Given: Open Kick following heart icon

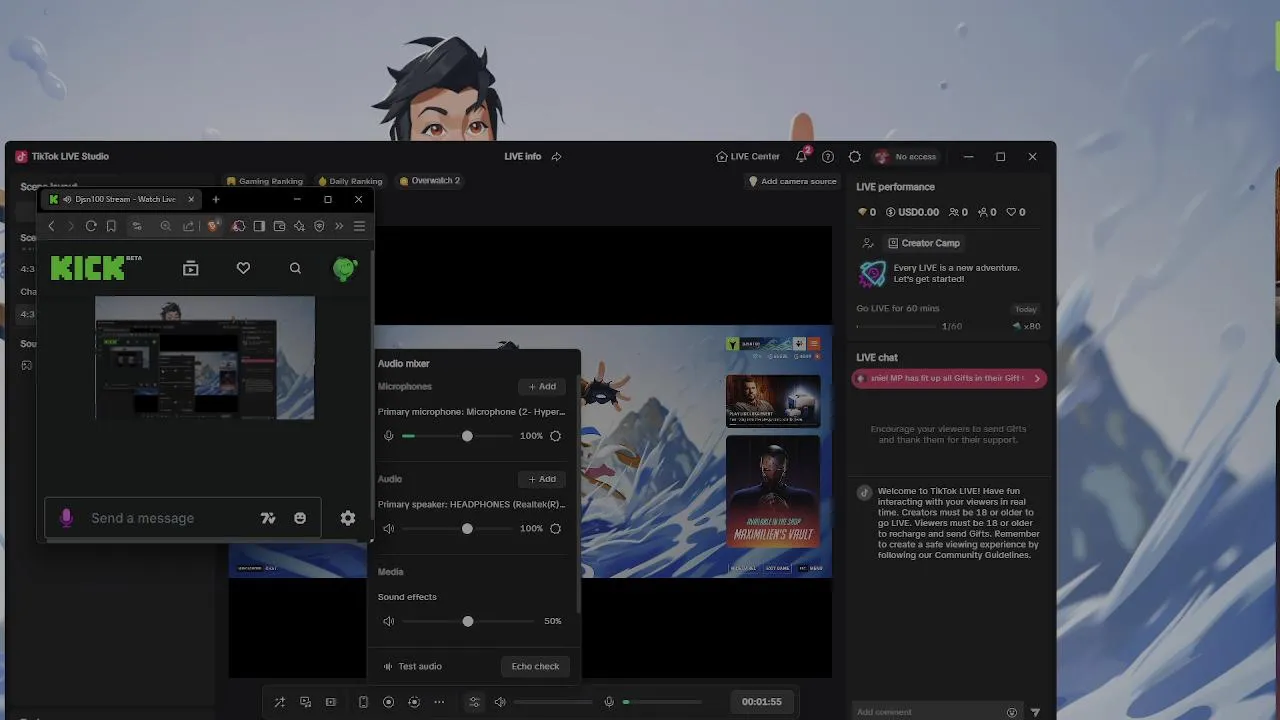Looking at the screenshot, I should point(243,268).
